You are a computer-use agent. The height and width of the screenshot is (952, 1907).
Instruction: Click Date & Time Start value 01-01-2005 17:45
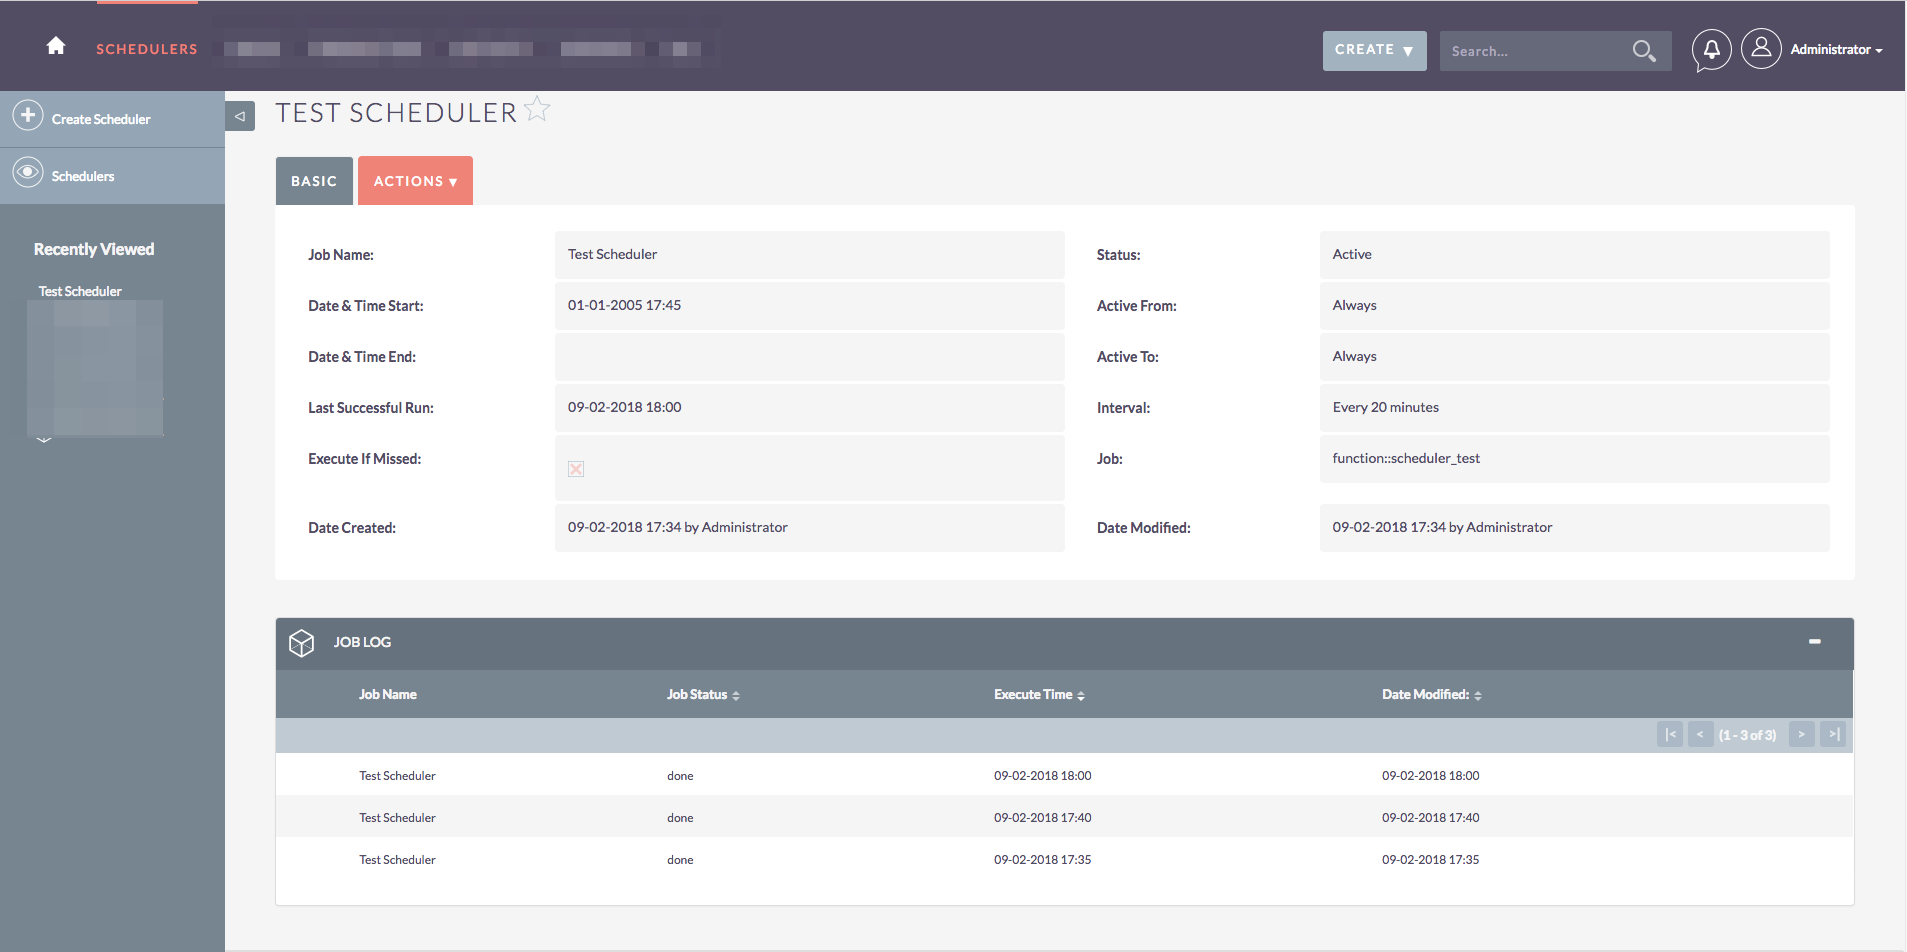coord(624,305)
